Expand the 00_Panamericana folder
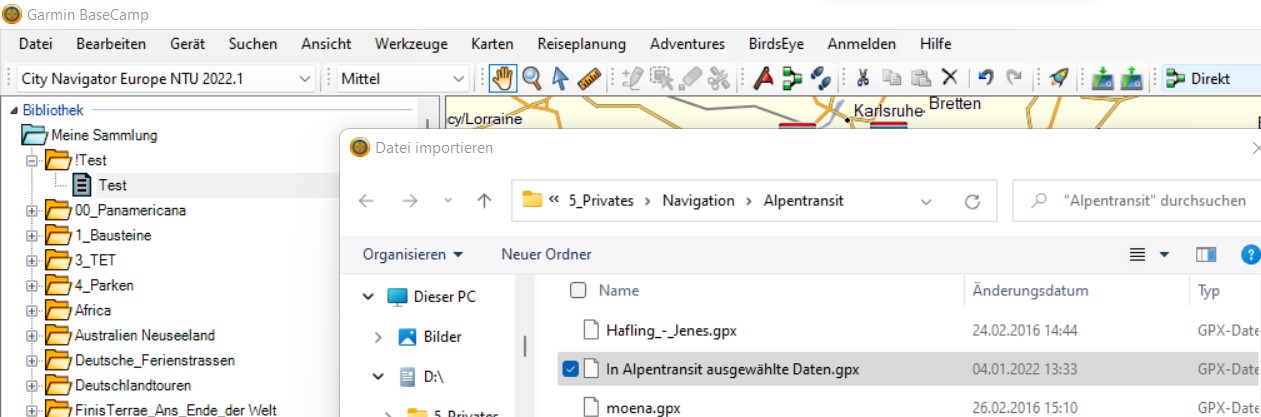Viewport: 1261px width, 417px height. 32,211
